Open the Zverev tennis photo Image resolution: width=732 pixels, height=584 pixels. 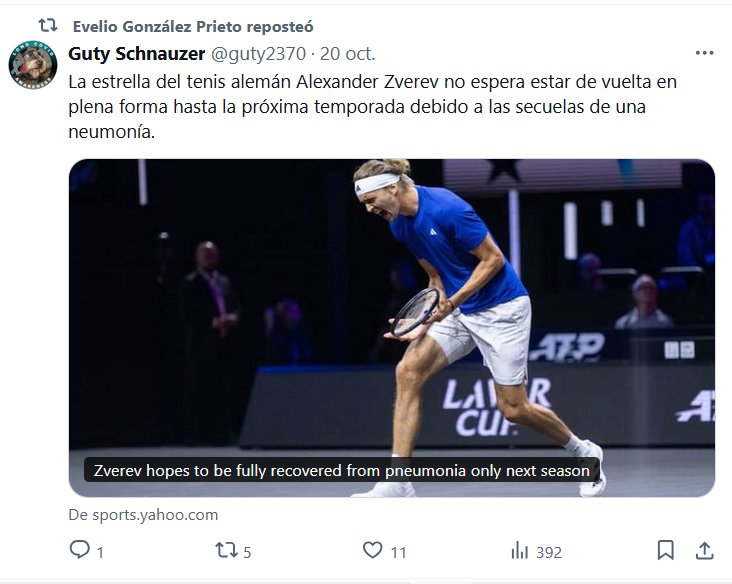click(391, 300)
